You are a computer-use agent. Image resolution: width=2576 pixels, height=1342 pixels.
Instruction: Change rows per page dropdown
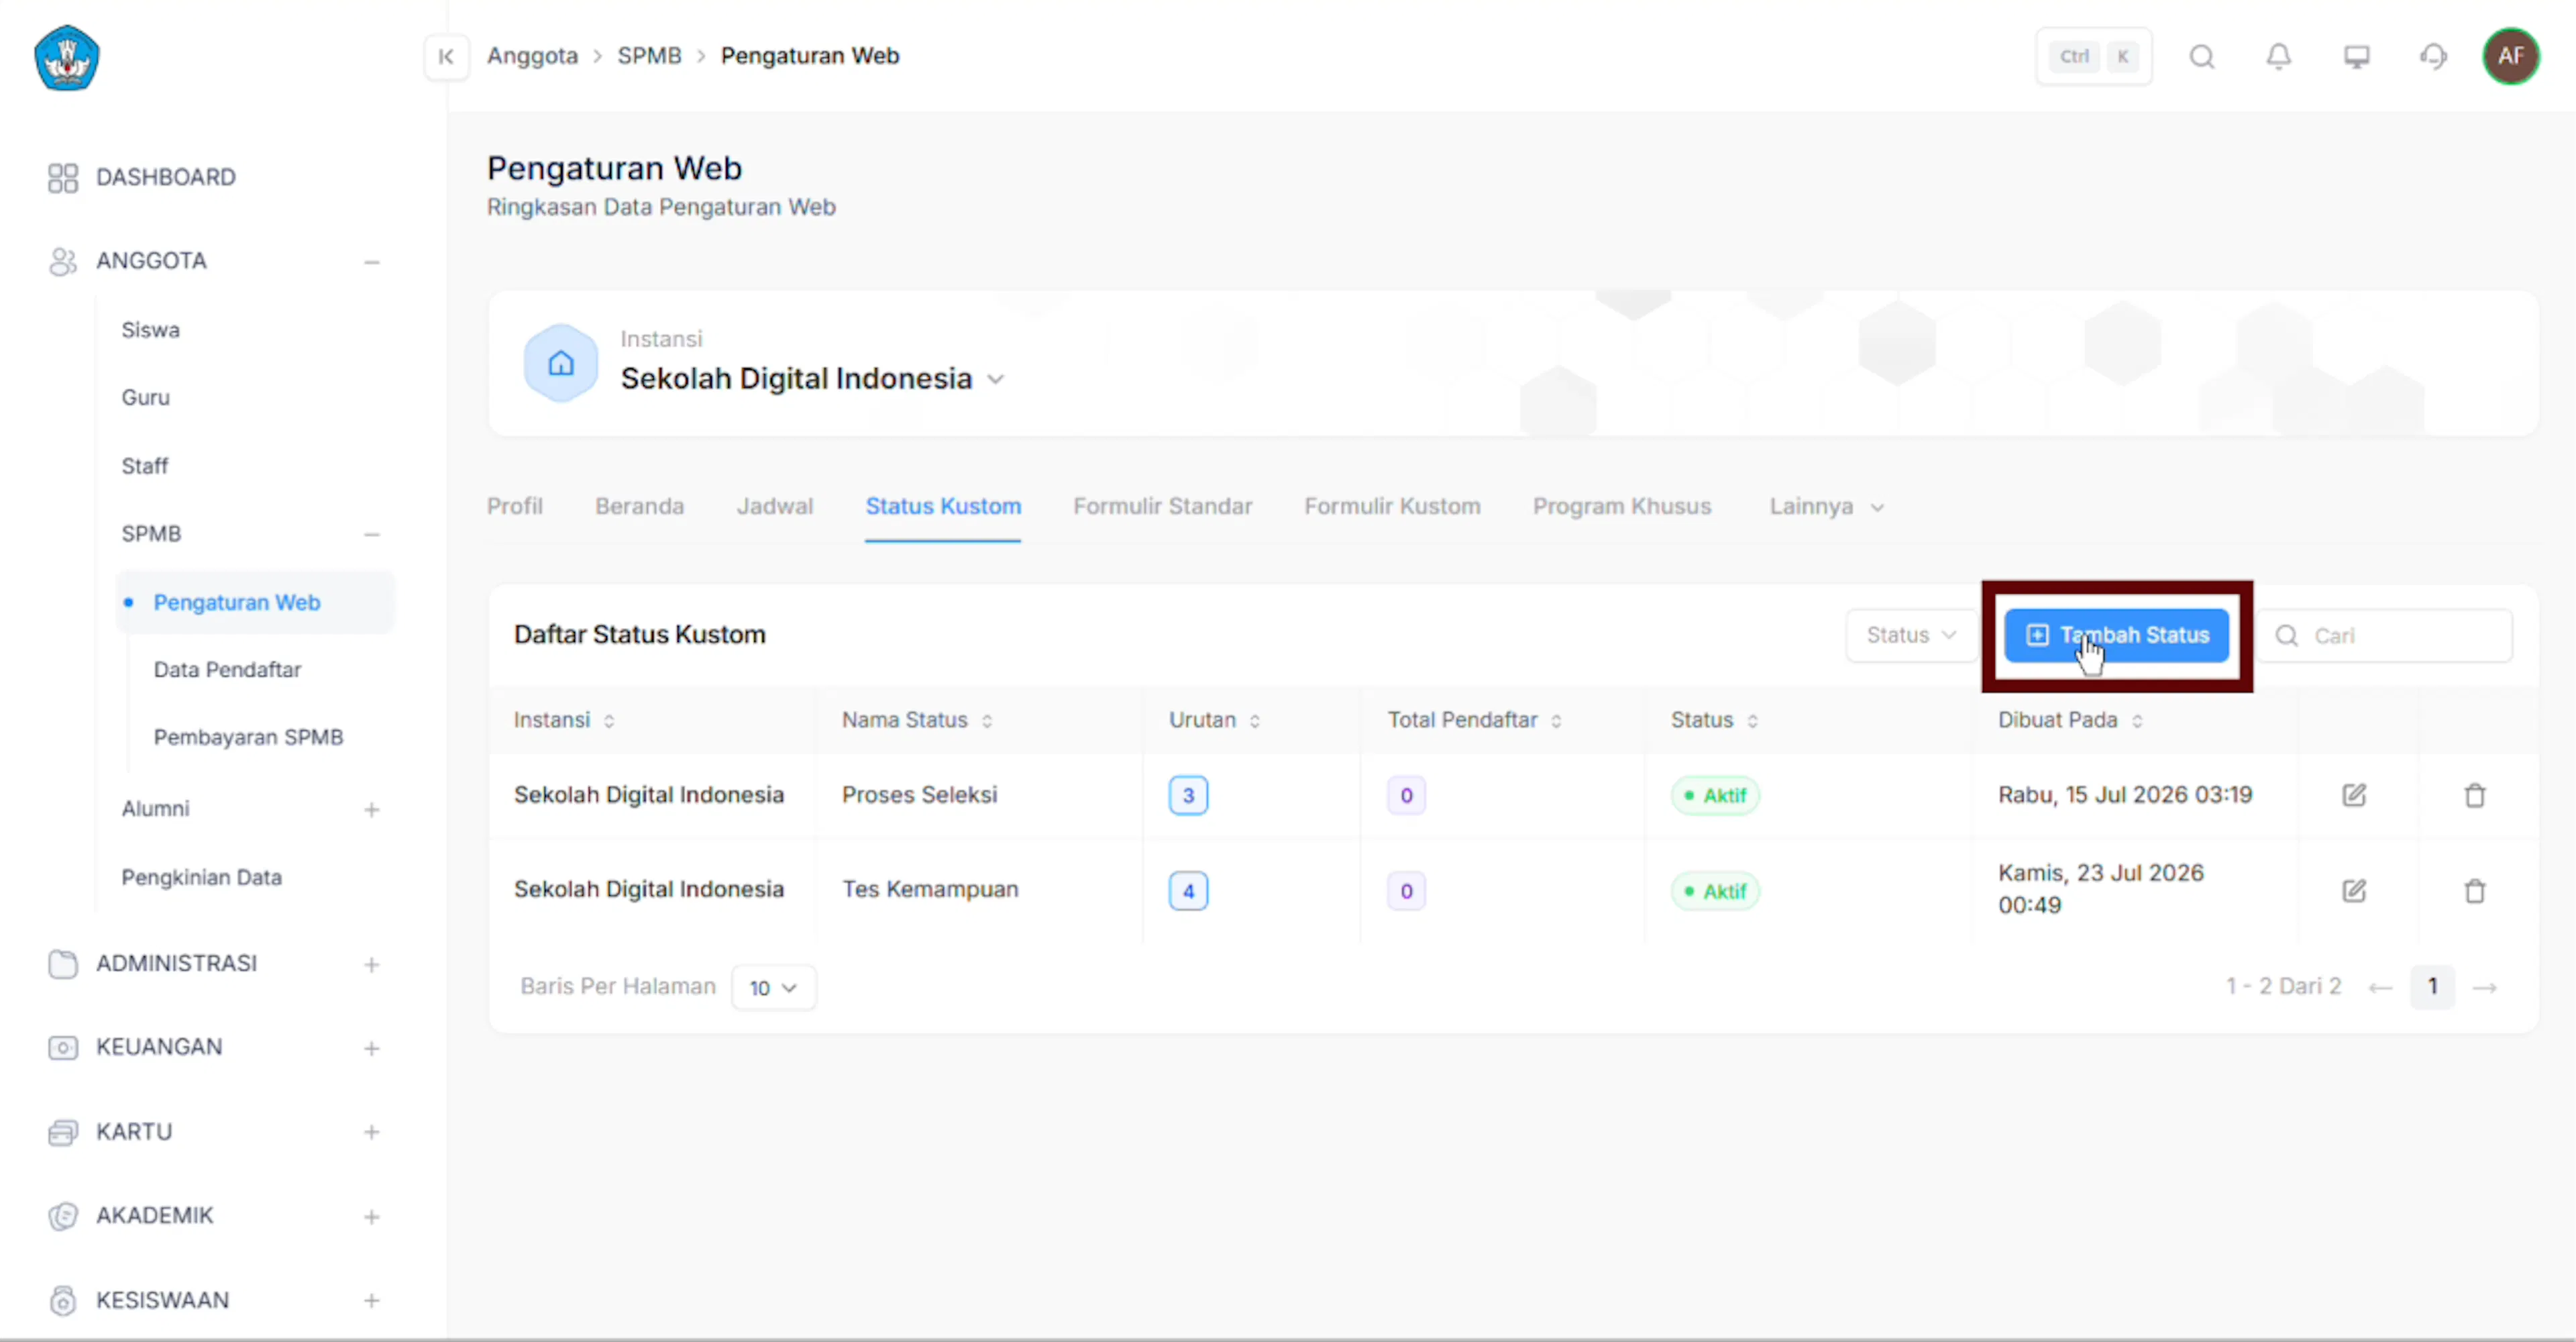(773, 987)
